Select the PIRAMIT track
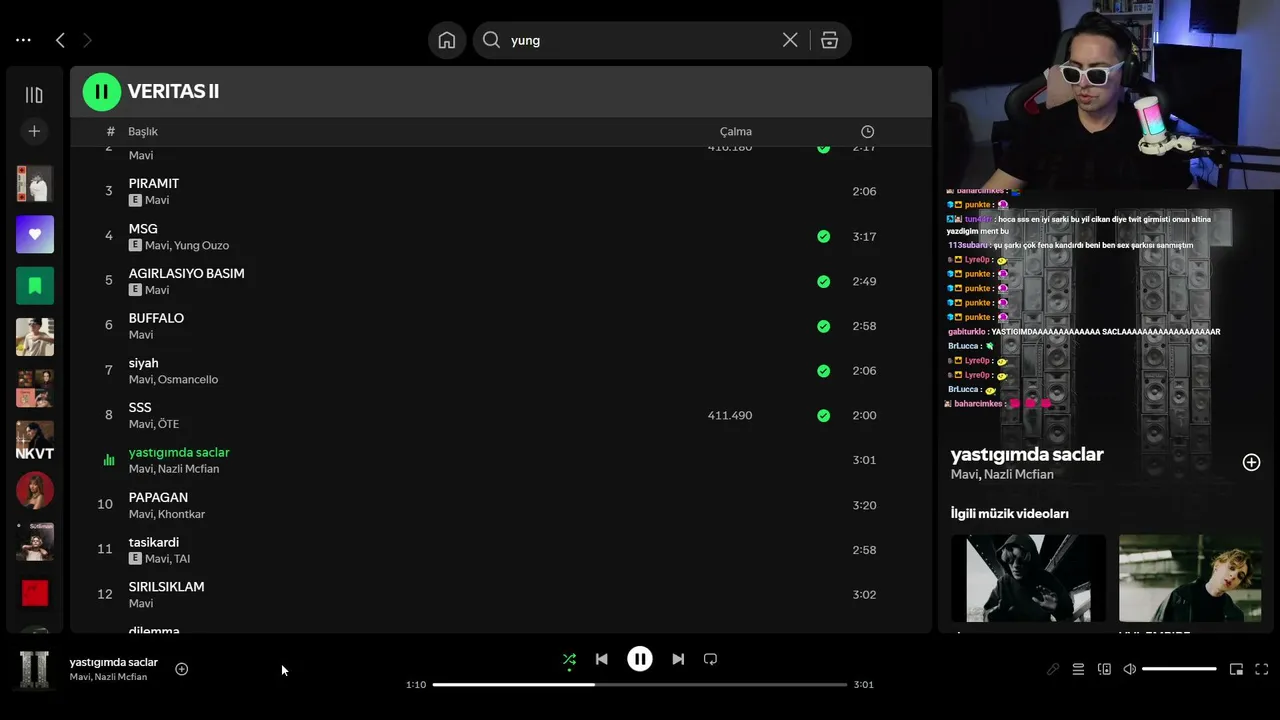The image size is (1280, 720). [x=154, y=184]
